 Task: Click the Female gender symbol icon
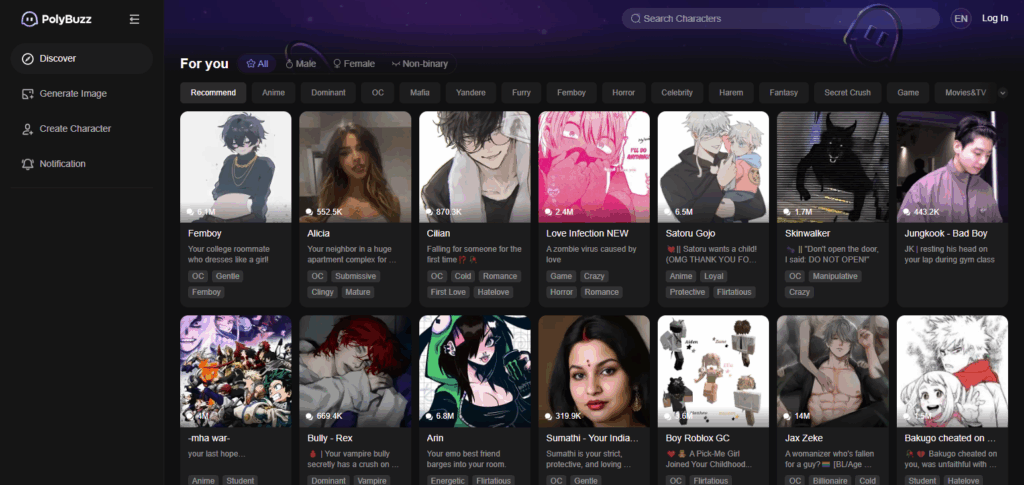(337, 64)
